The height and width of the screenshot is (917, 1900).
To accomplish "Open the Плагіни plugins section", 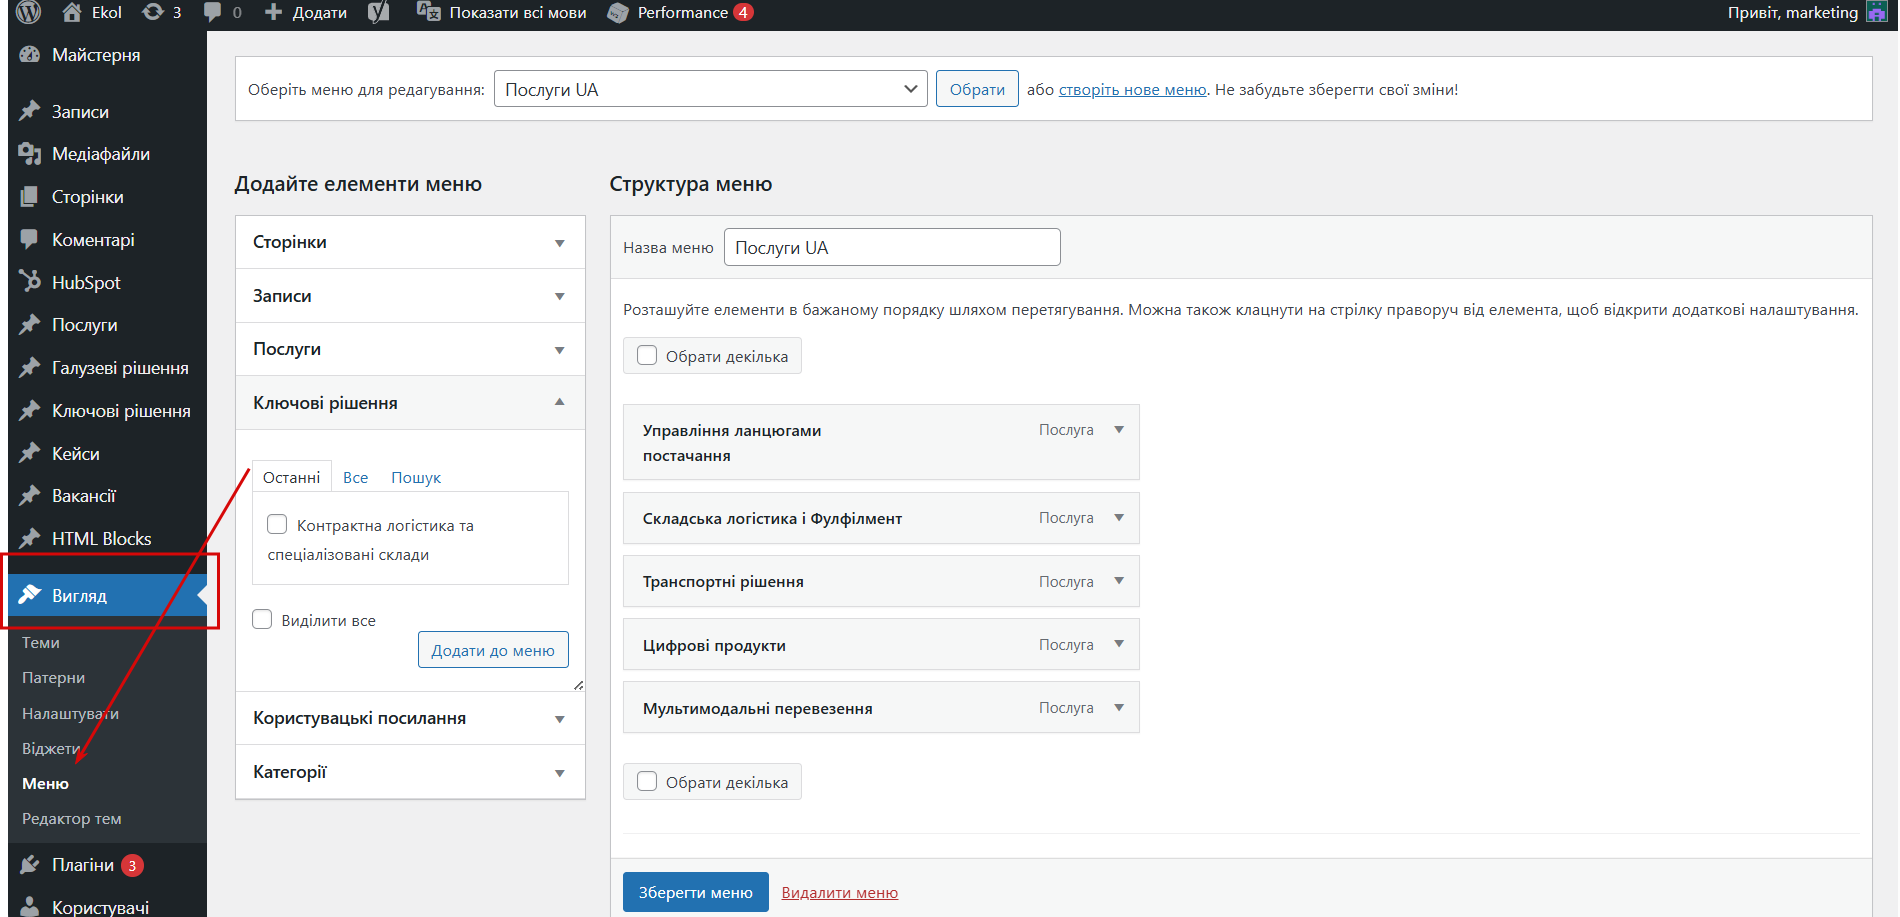I will [x=82, y=865].
